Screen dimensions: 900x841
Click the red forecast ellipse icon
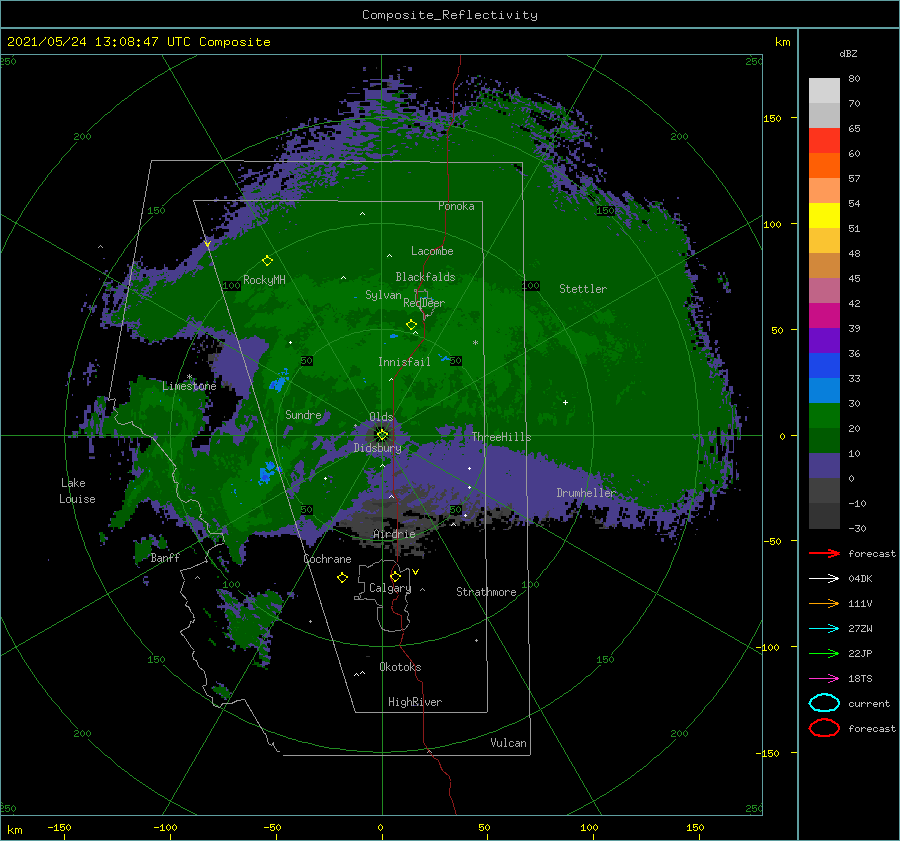[824, 728]
